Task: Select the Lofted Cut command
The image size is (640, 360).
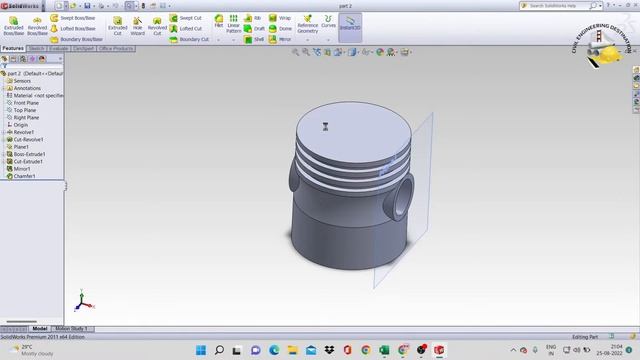Action: pos(186,29)
